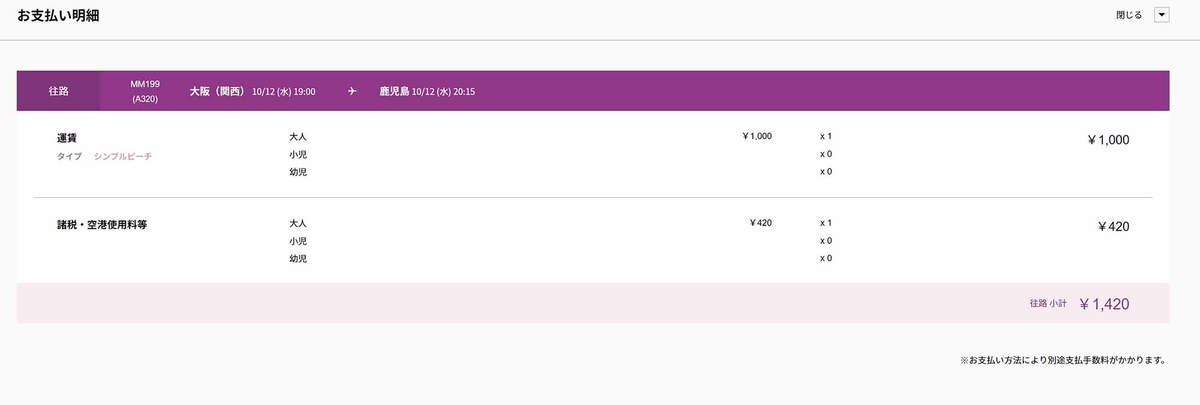Image resolution: width=1200 pixels, height=405 pixels.
Task: Click the お支払い明細 page title
Action: (x=58, y=16)
